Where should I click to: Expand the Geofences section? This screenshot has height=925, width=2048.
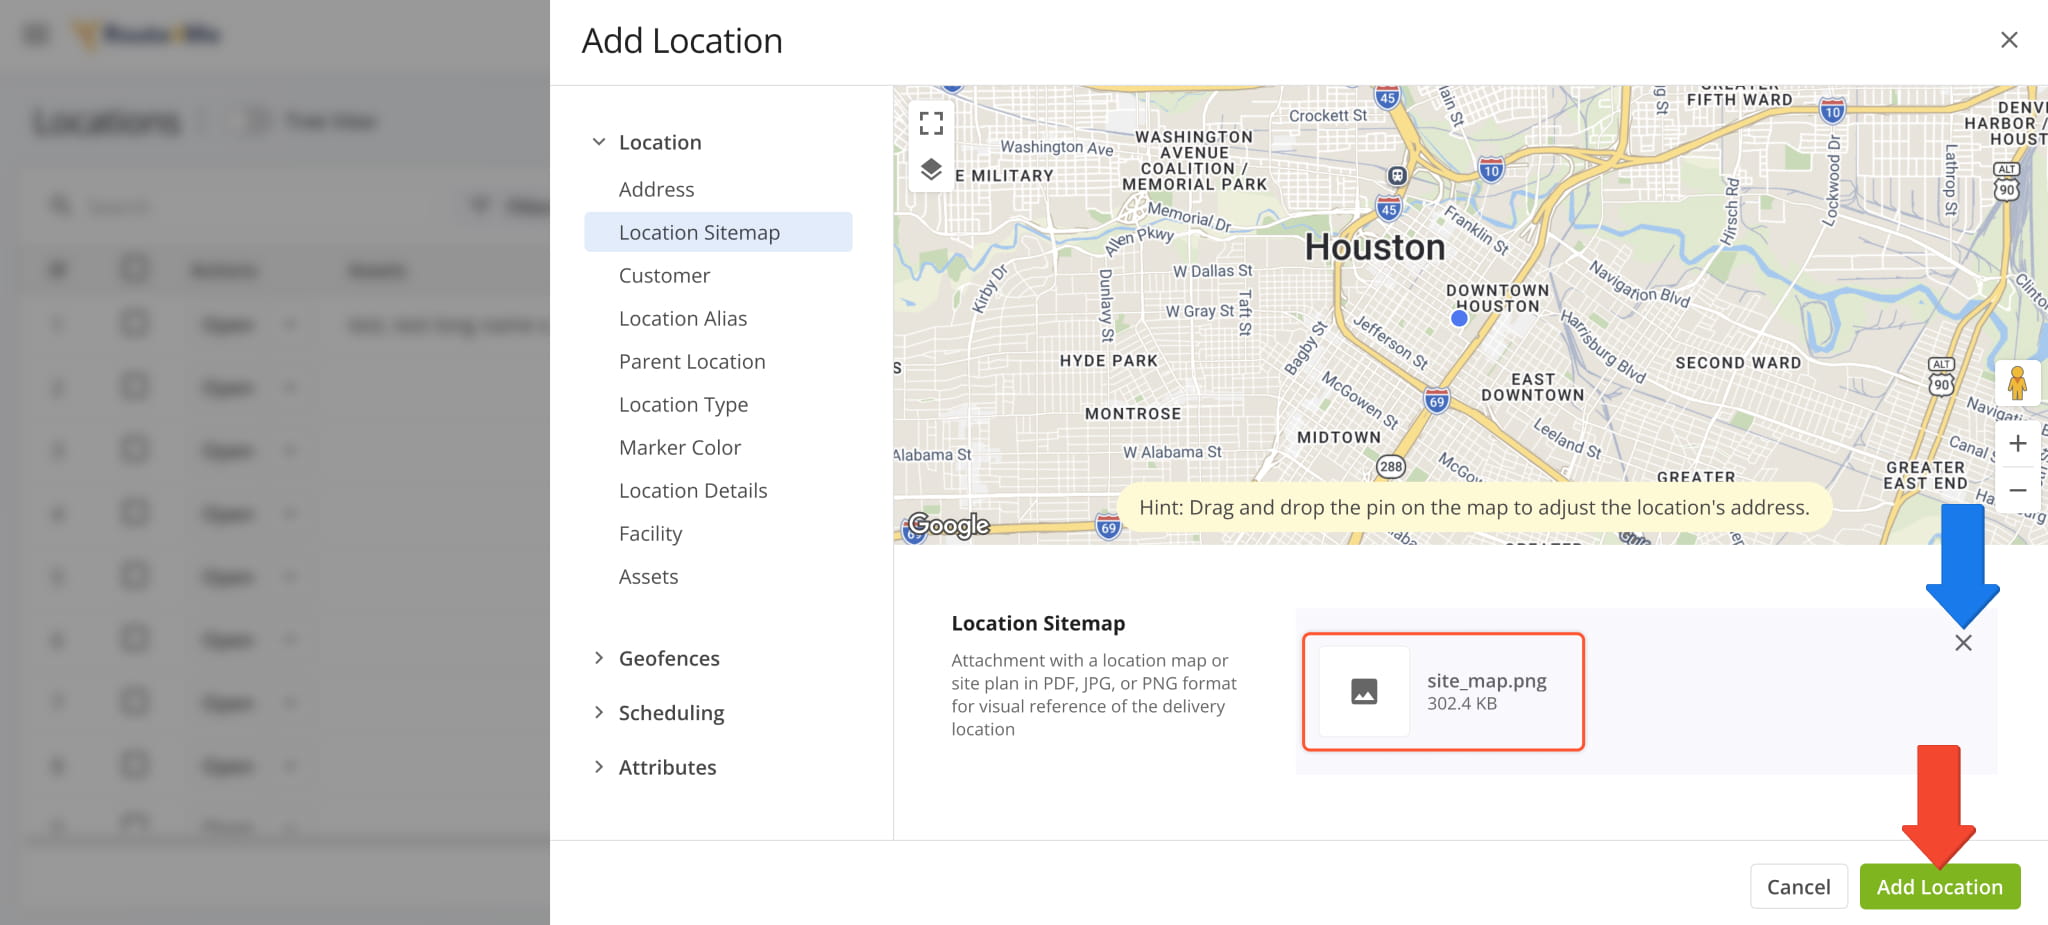coord(599,658)
